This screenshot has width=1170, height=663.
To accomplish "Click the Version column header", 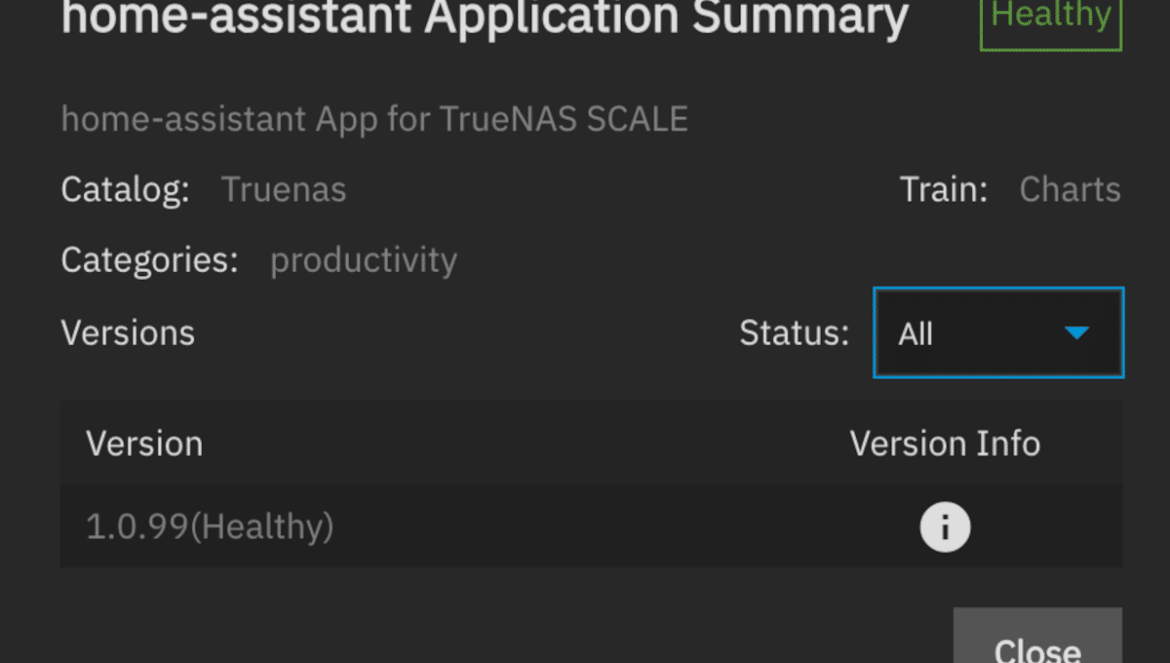I will 144,444.
